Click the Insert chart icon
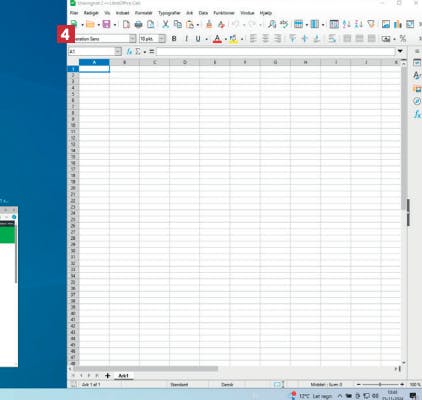422x400 pixels. point(398,24)
